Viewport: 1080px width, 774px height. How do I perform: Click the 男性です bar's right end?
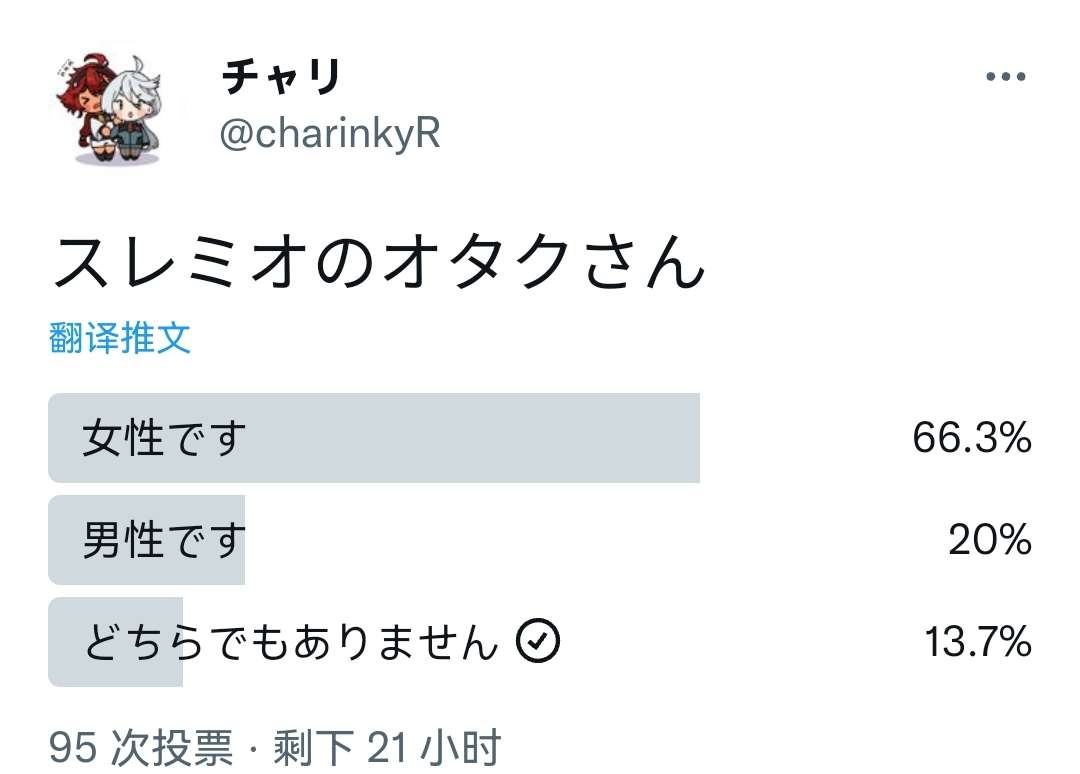[x=238, y=540]
